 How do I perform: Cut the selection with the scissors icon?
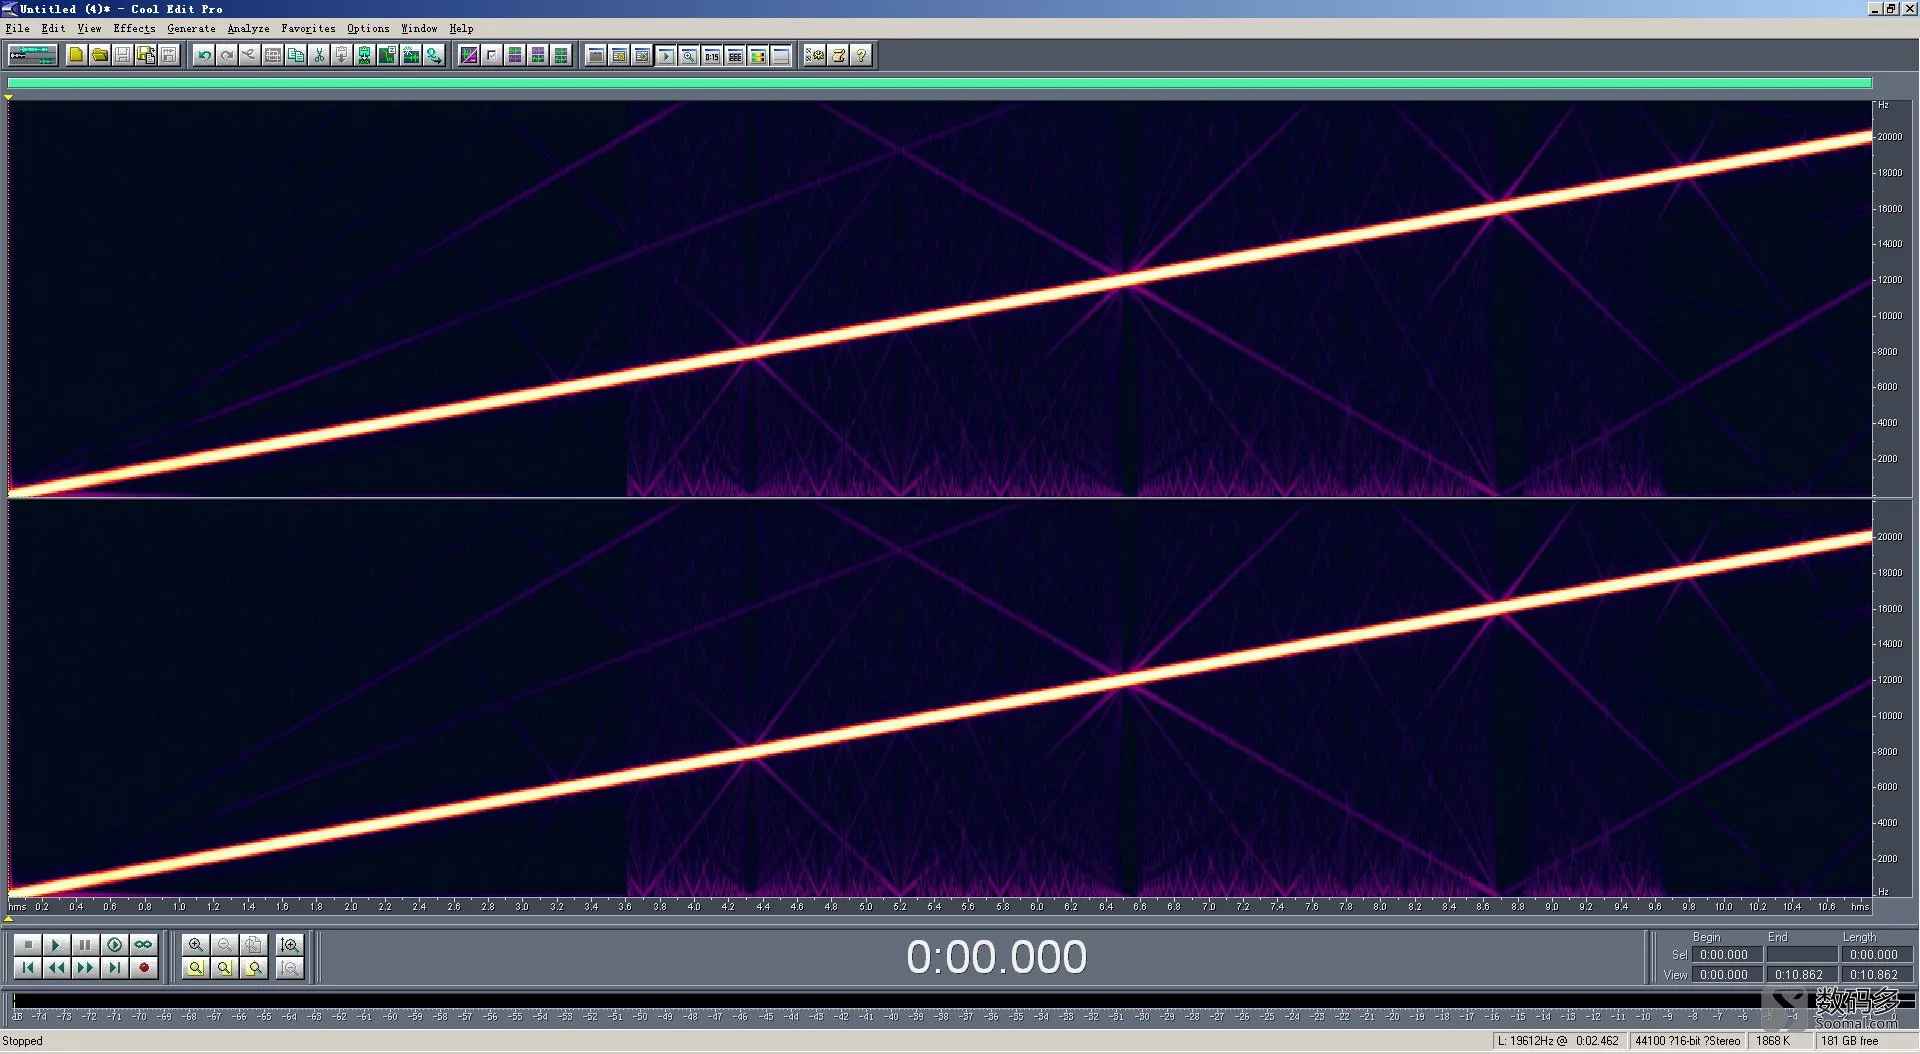coord(319,55)
